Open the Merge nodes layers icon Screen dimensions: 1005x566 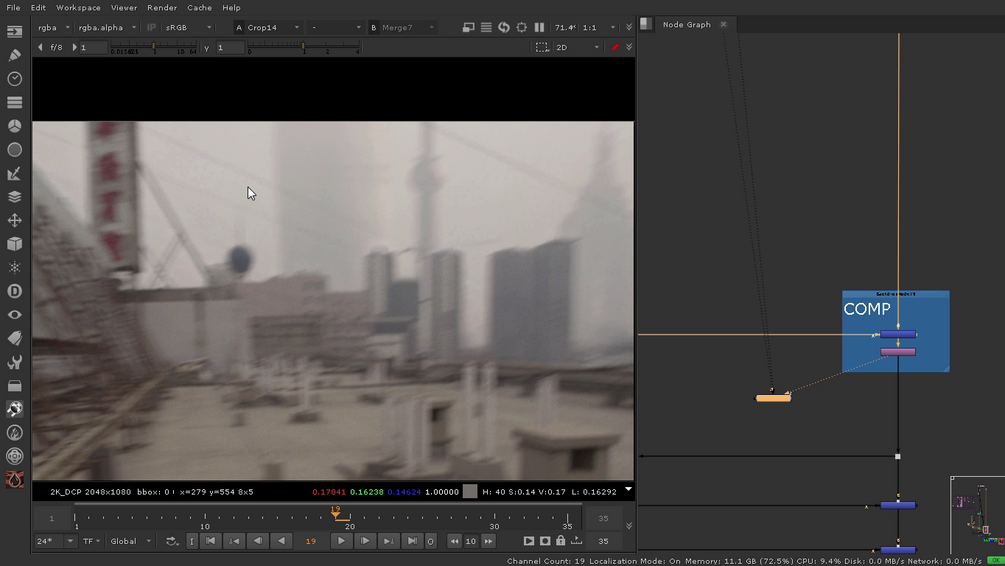[x=14, y=197]
